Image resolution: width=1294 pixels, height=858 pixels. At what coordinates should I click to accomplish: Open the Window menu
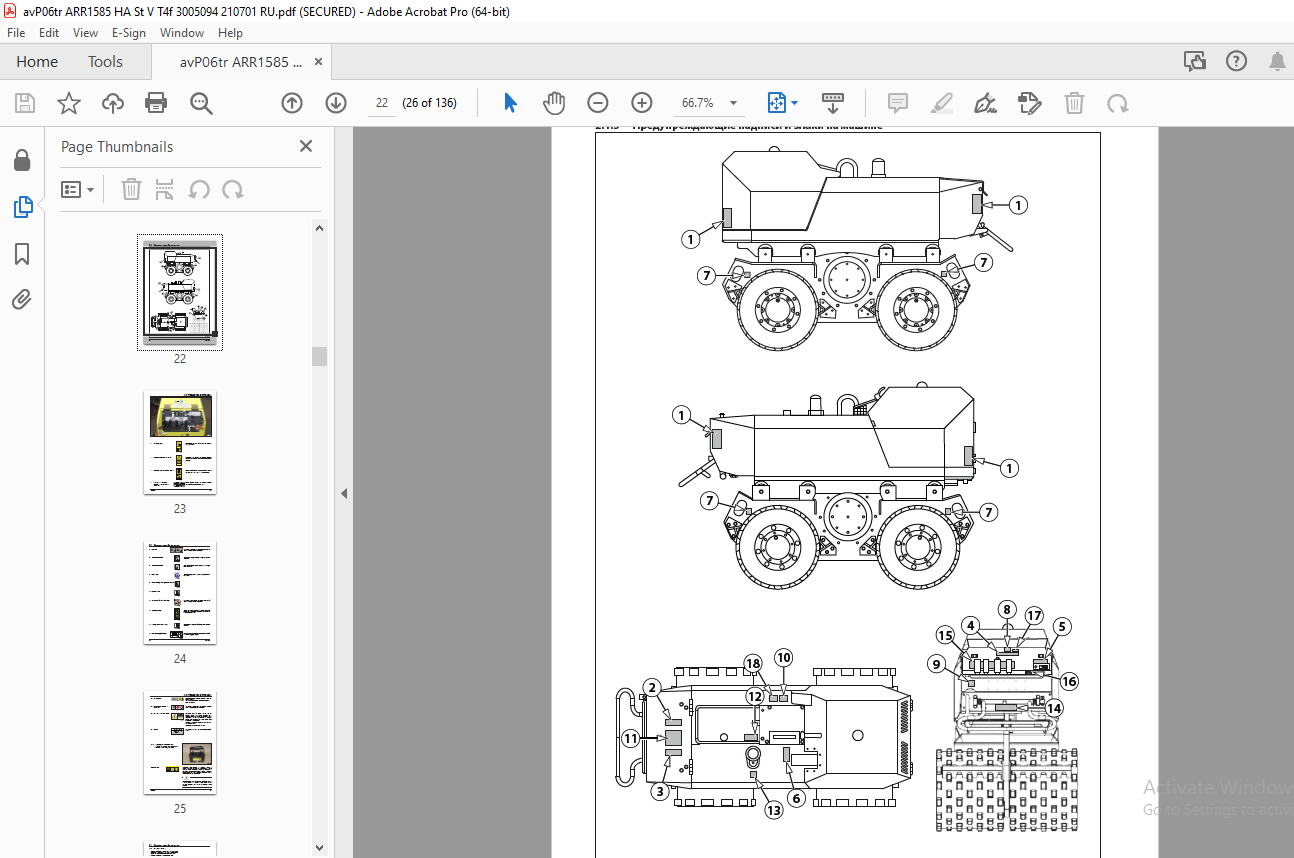[182, 33]
